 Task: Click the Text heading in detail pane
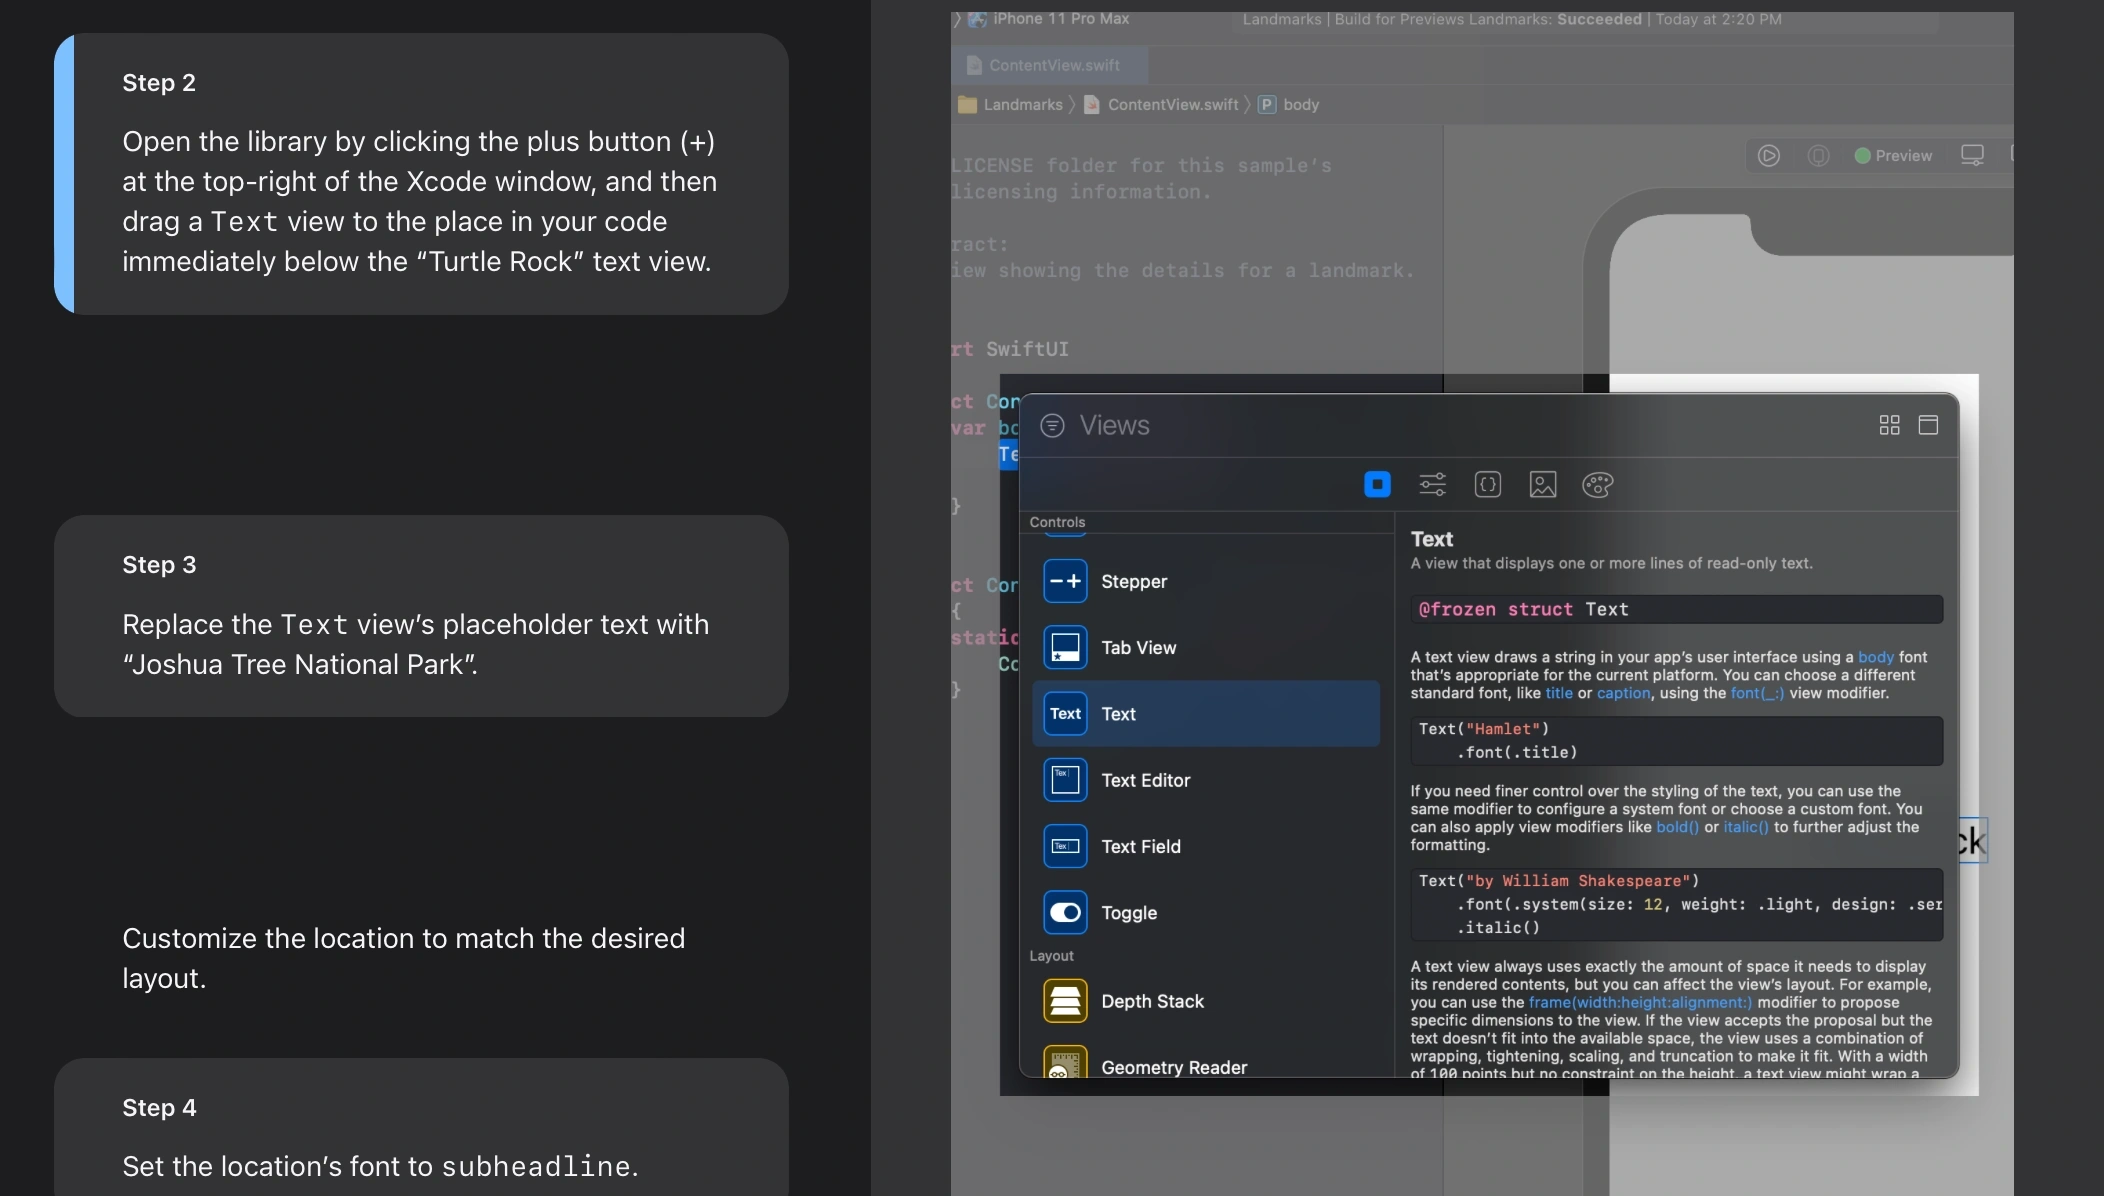[x=1431, y=539]
